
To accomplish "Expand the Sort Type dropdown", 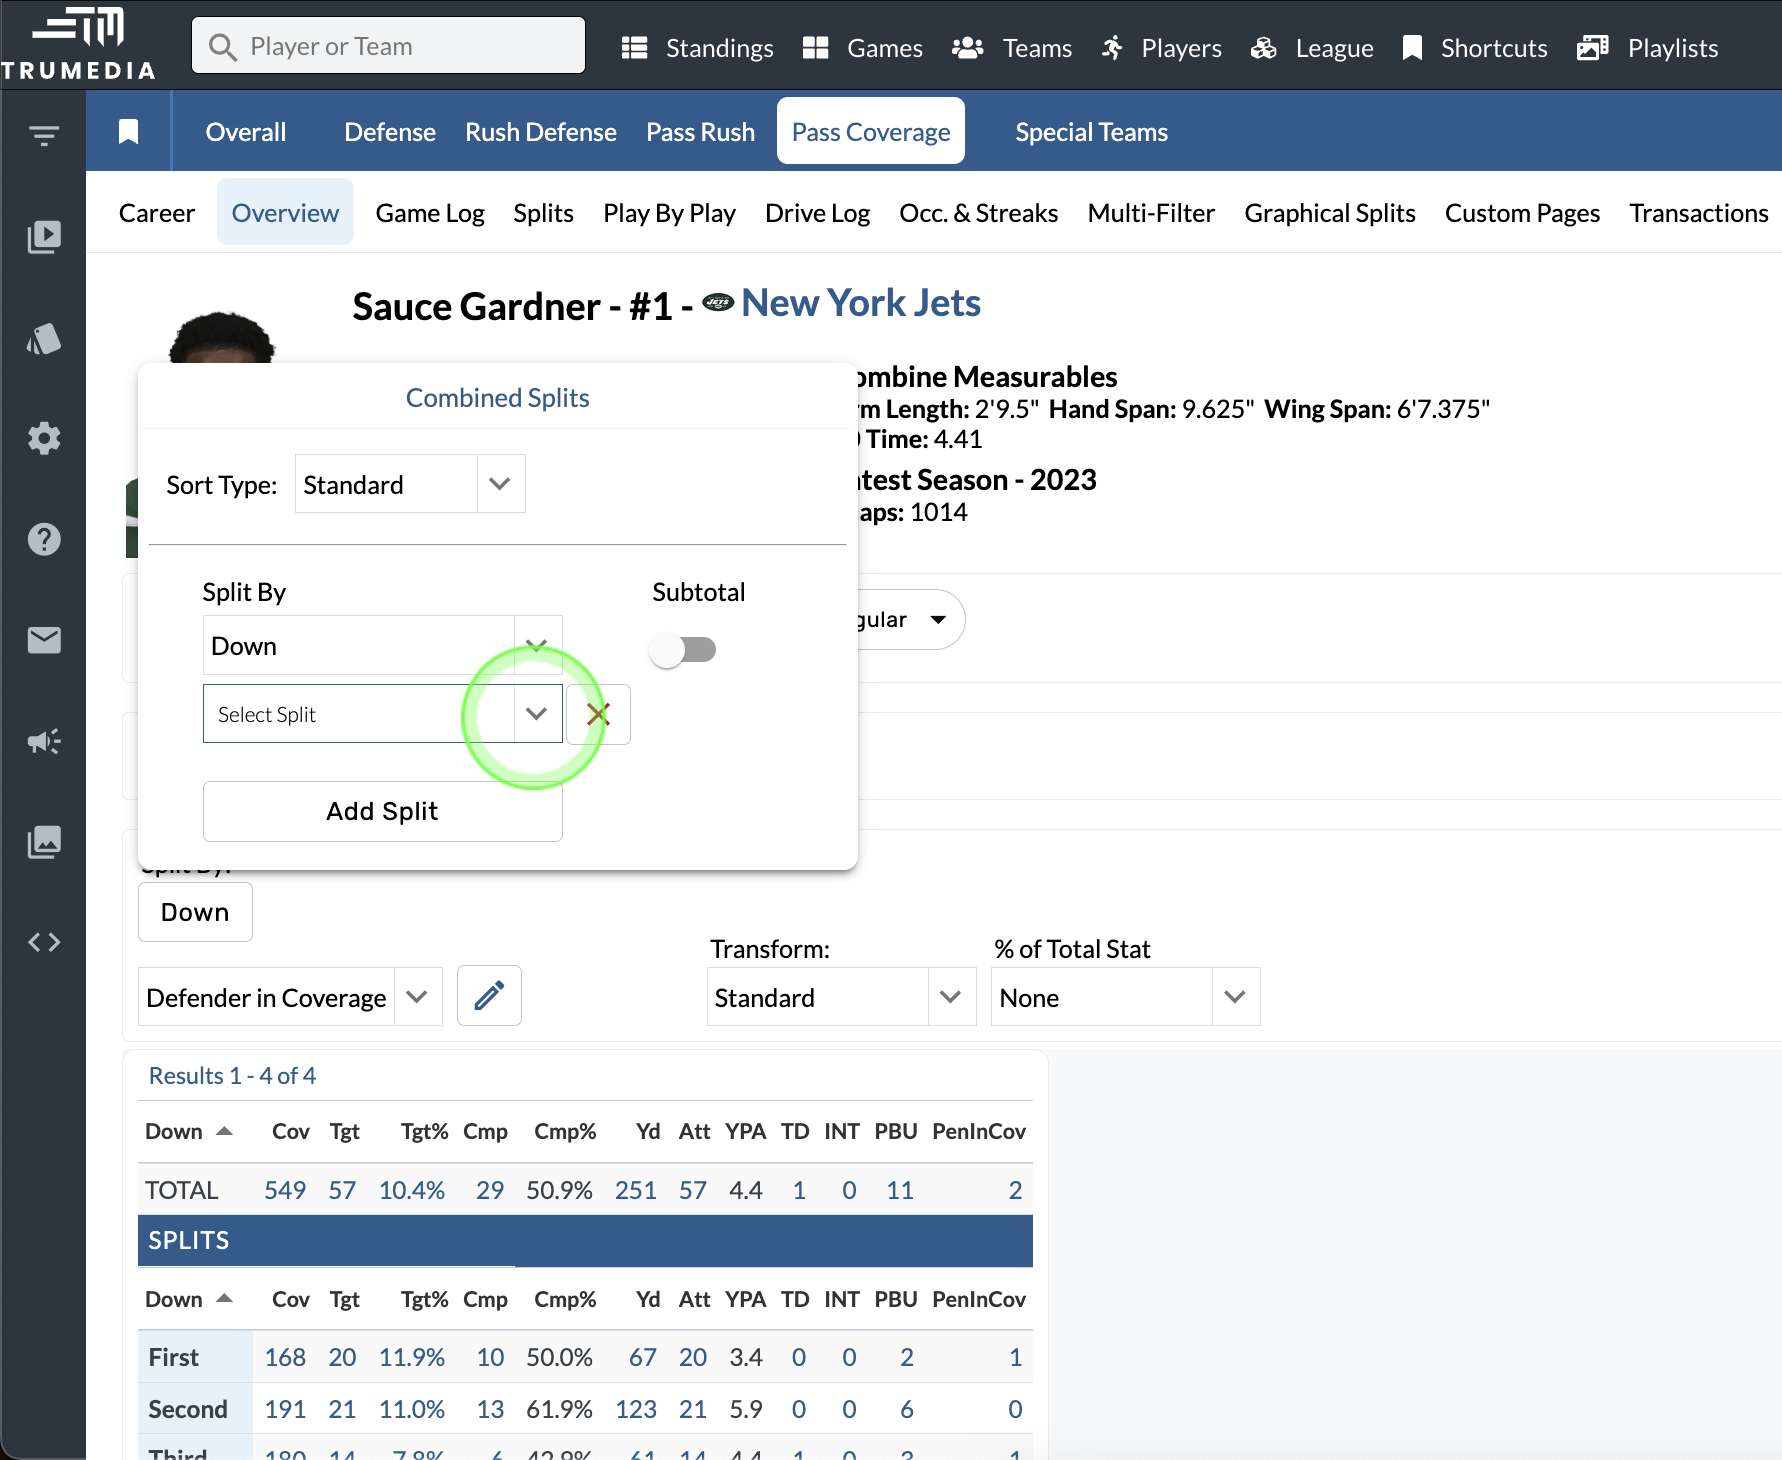I will [x=500, y=484].
